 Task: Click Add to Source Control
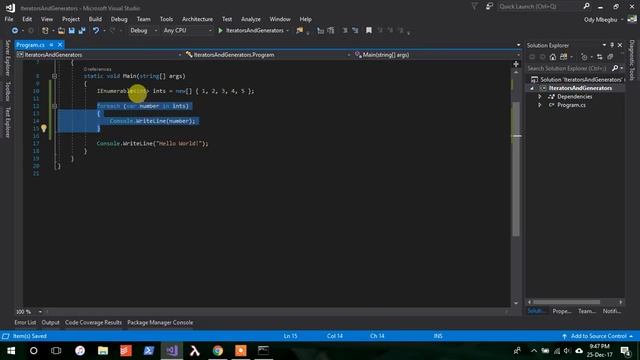598,336
